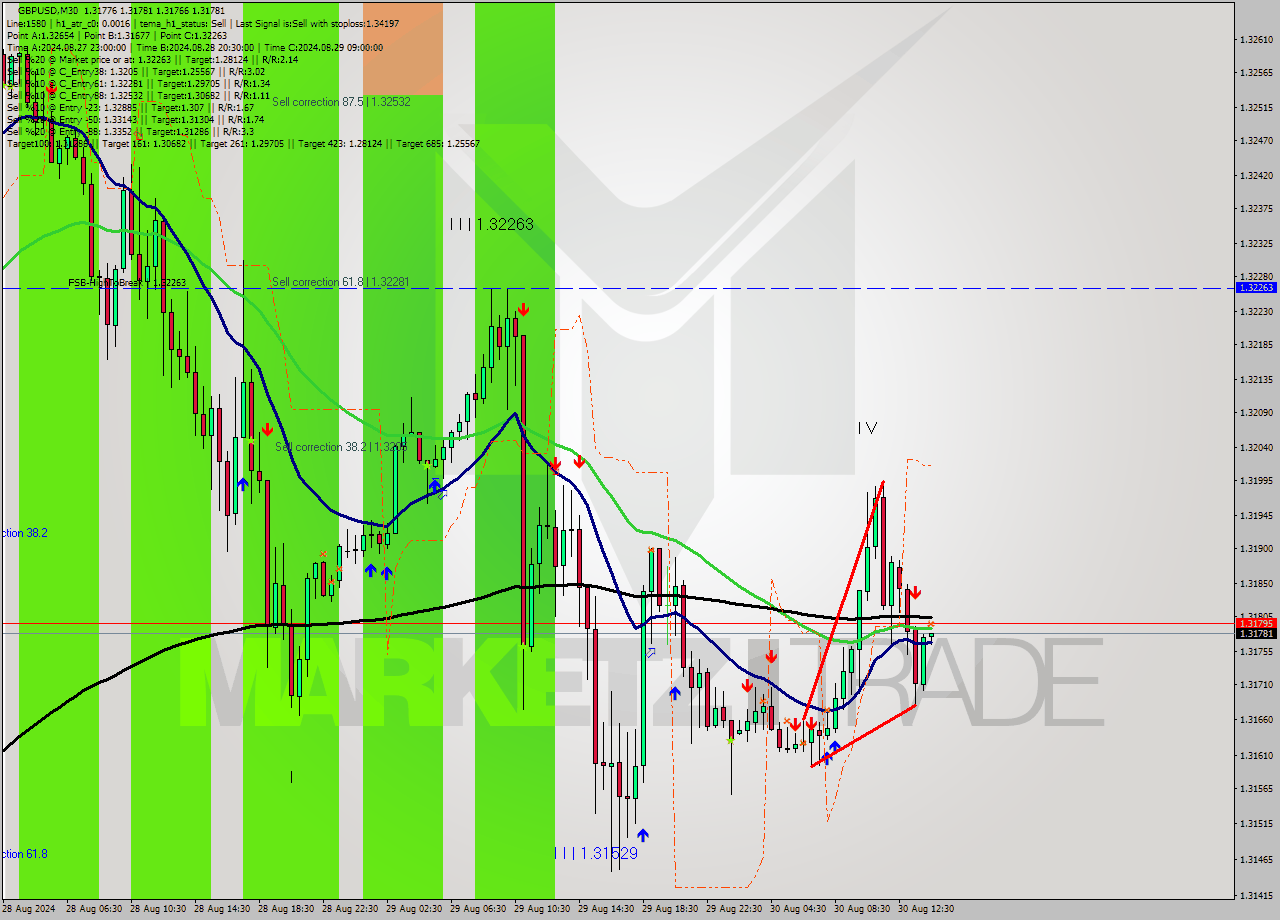Click the Point A:1.32654 info text
The height and width of the screenshot is (920, 1280).
pos(41,35)
